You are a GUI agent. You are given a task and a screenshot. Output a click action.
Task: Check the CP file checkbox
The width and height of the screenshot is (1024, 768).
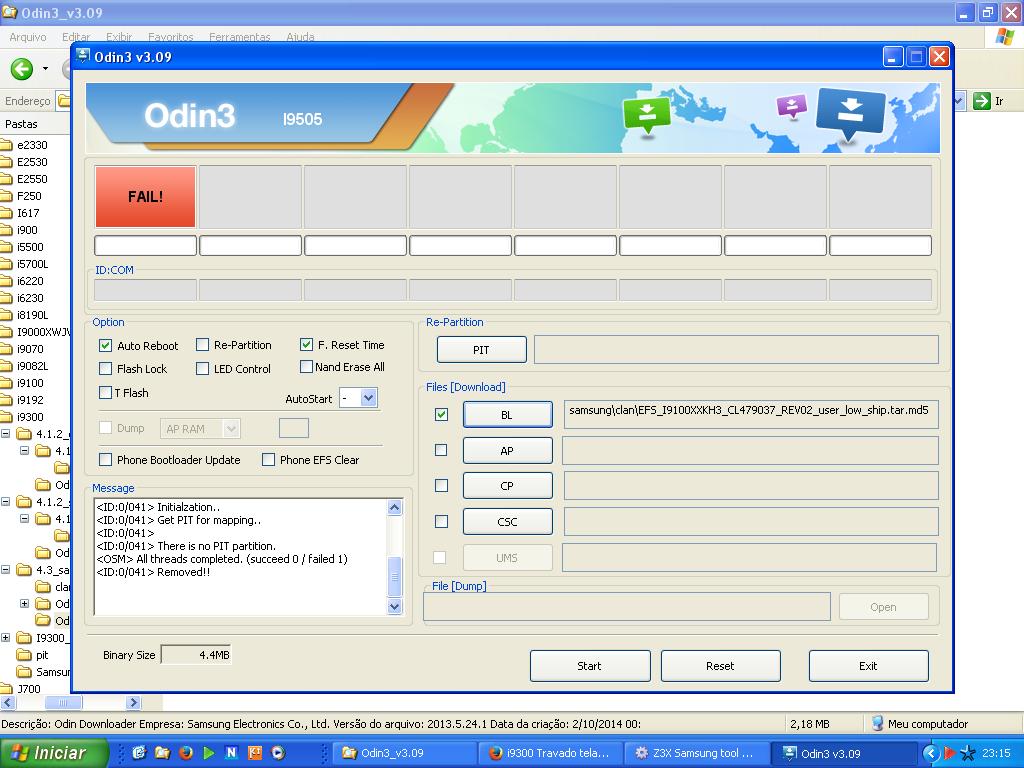click(441, 485)
